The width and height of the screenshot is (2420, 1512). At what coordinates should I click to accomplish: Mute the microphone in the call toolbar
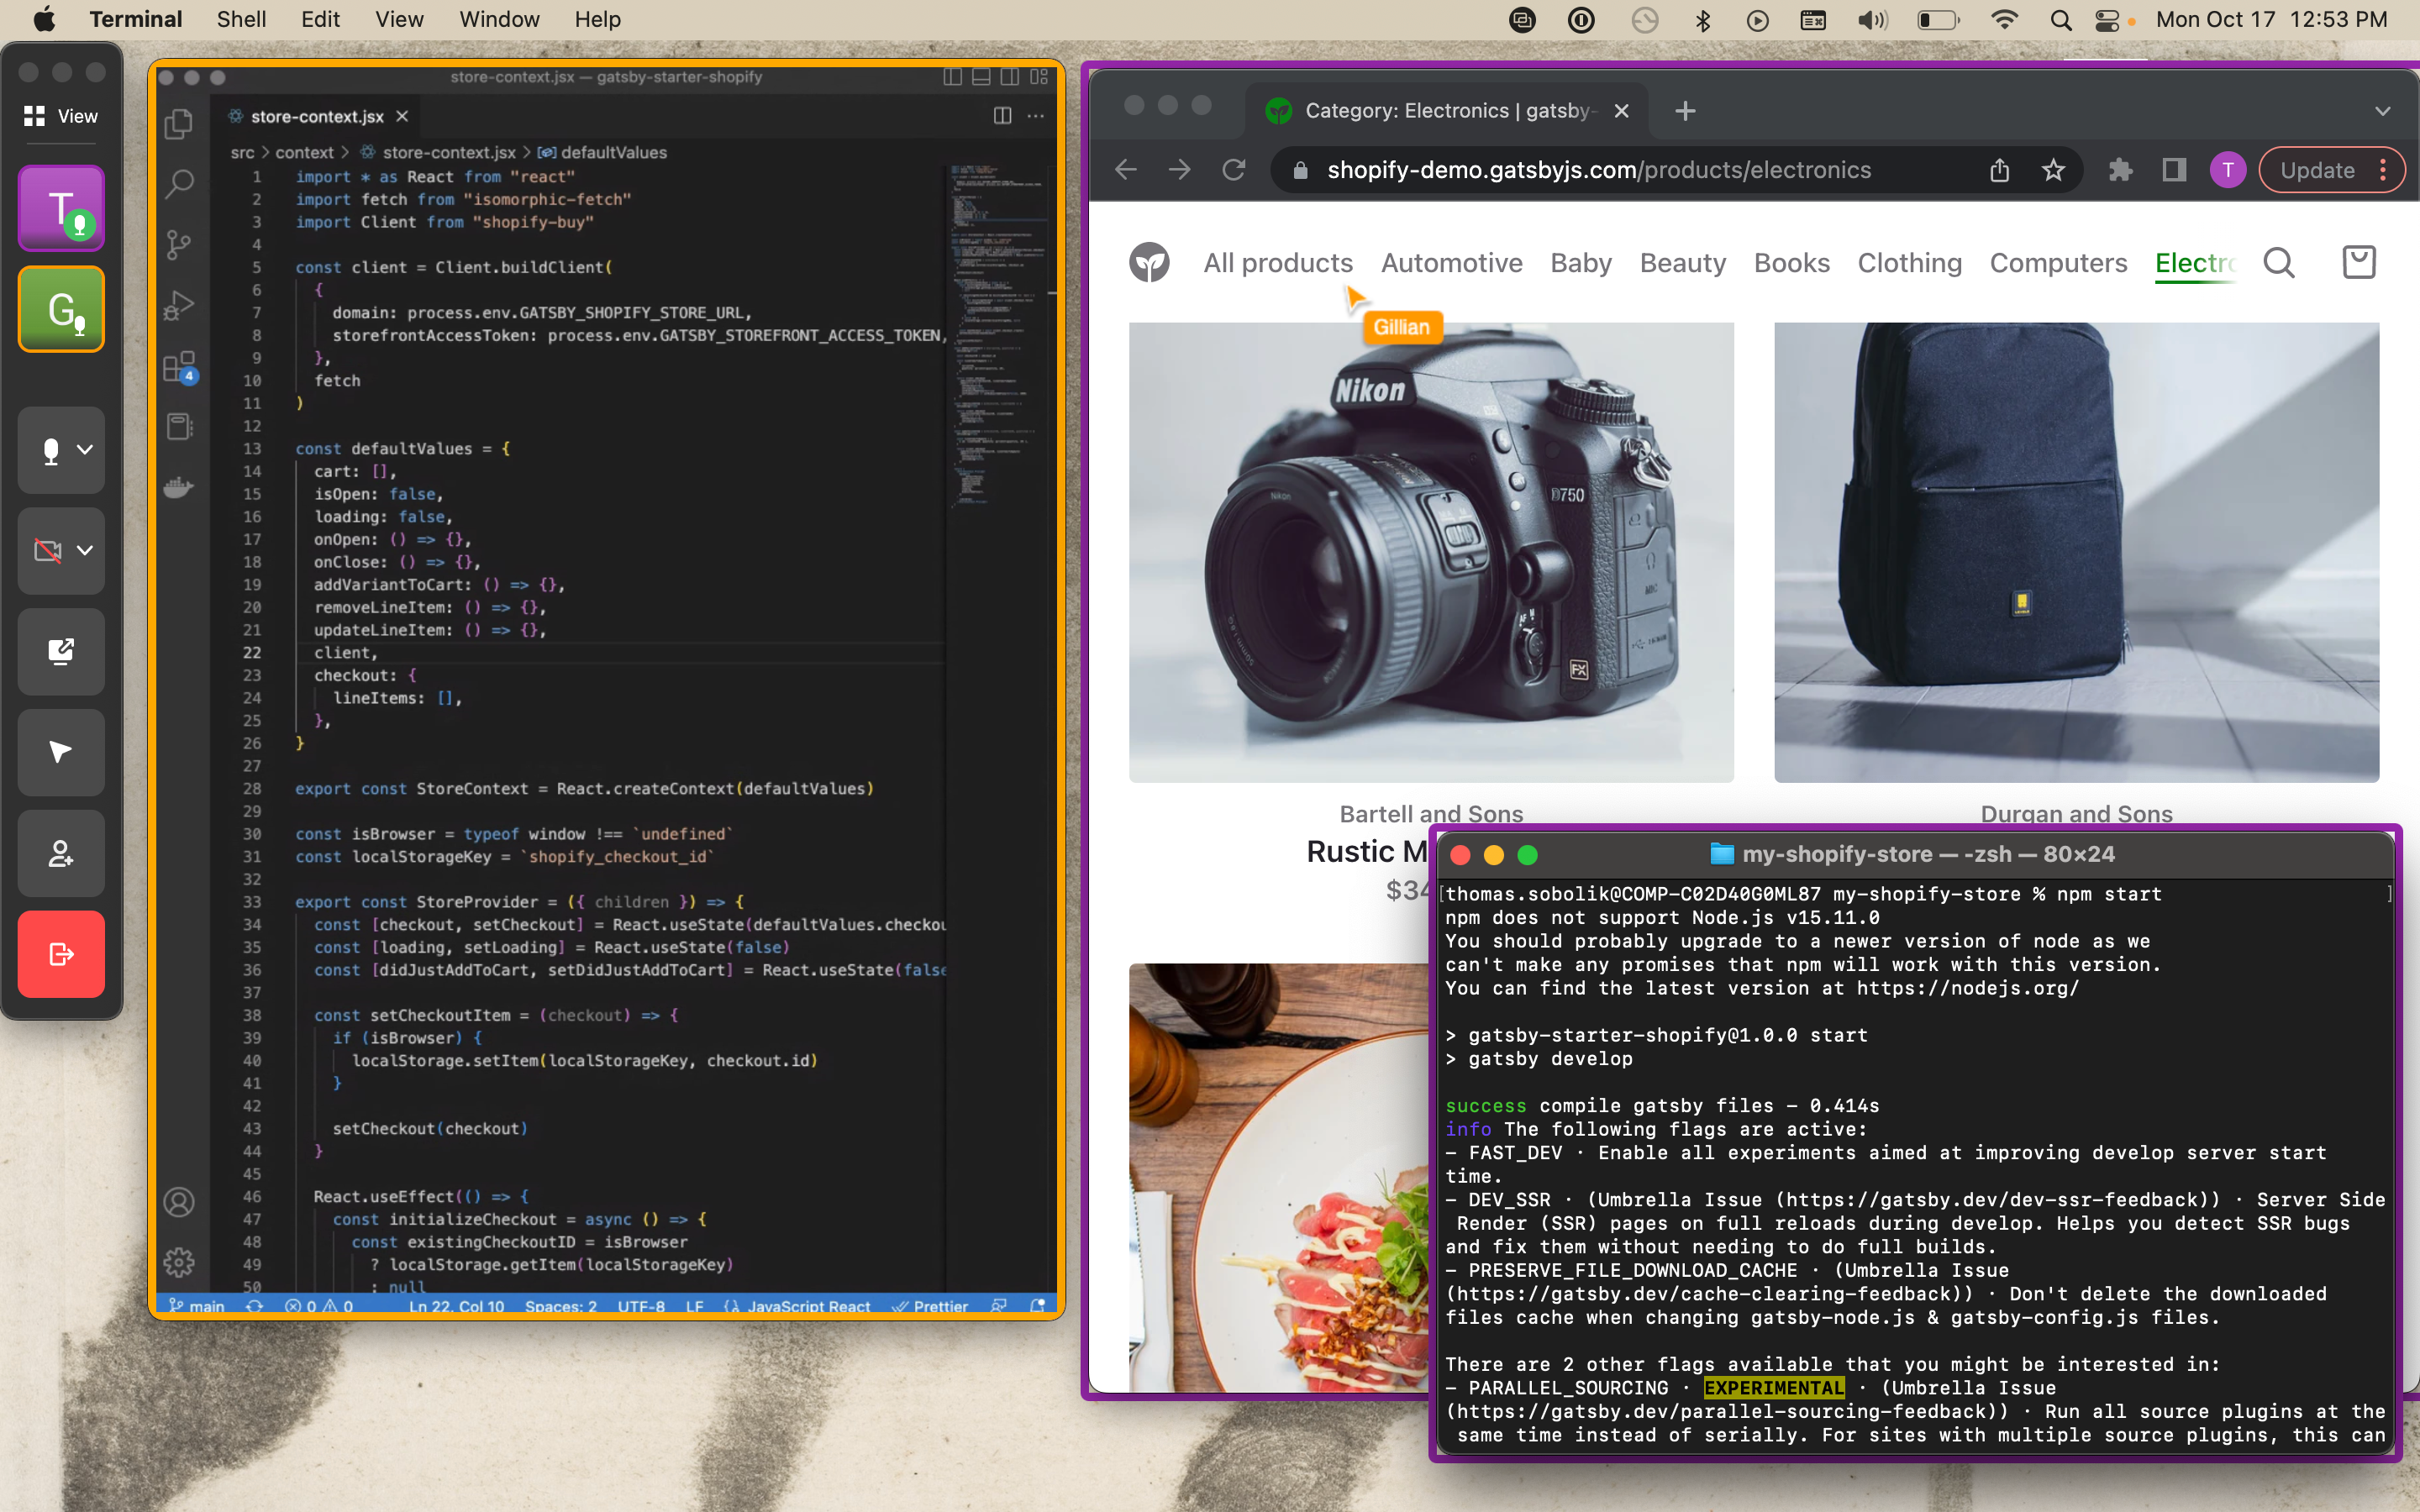pyautogui.click(x=50, y=450)
